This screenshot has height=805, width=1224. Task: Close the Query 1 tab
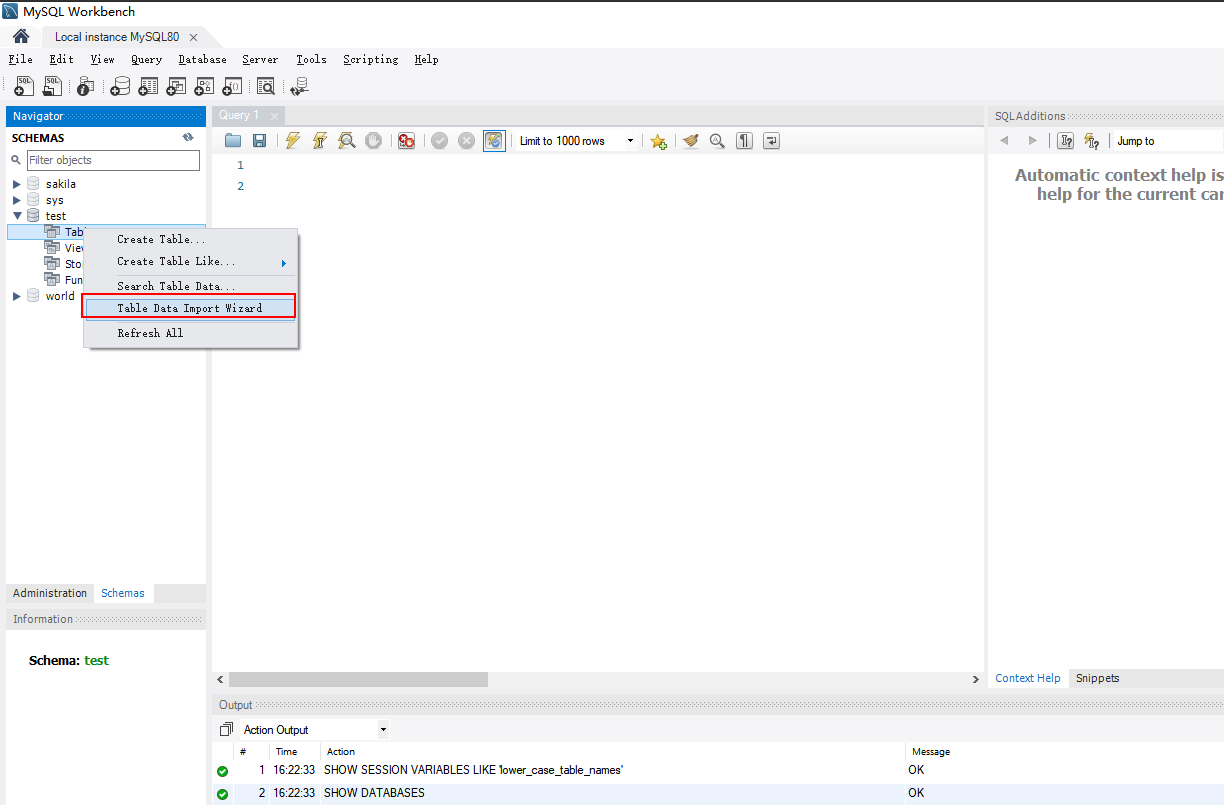click(274, 116)
